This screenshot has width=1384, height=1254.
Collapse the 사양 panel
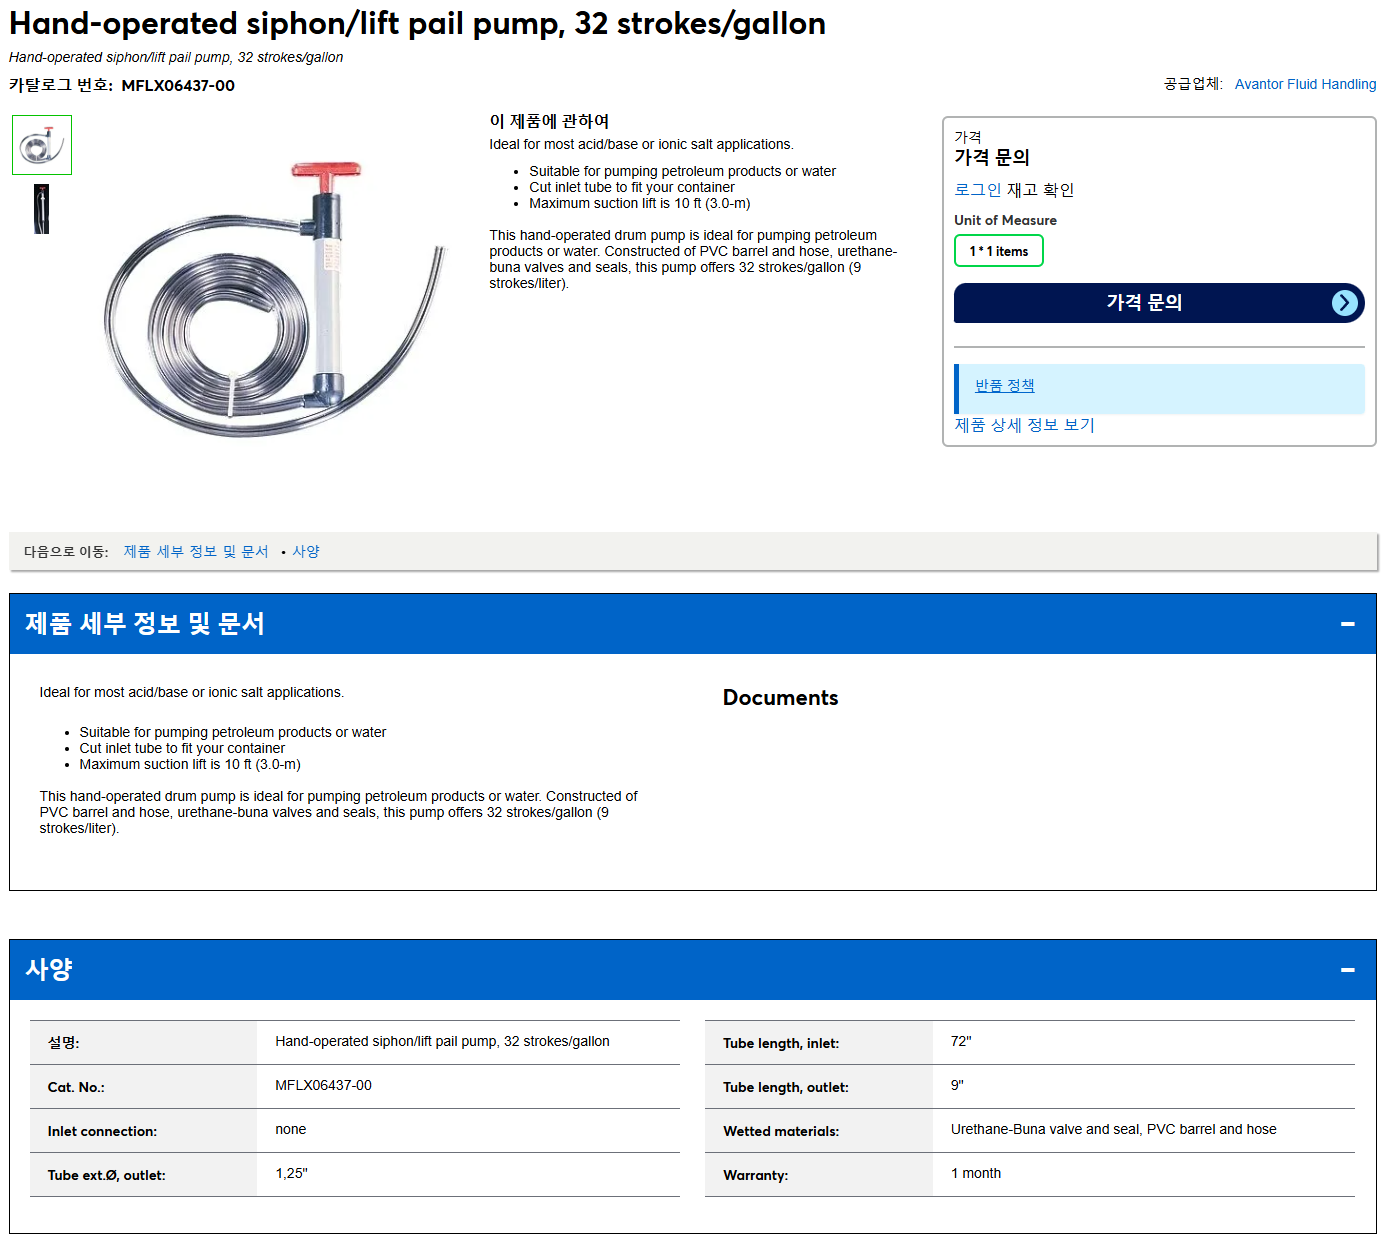pos(1348,970)
